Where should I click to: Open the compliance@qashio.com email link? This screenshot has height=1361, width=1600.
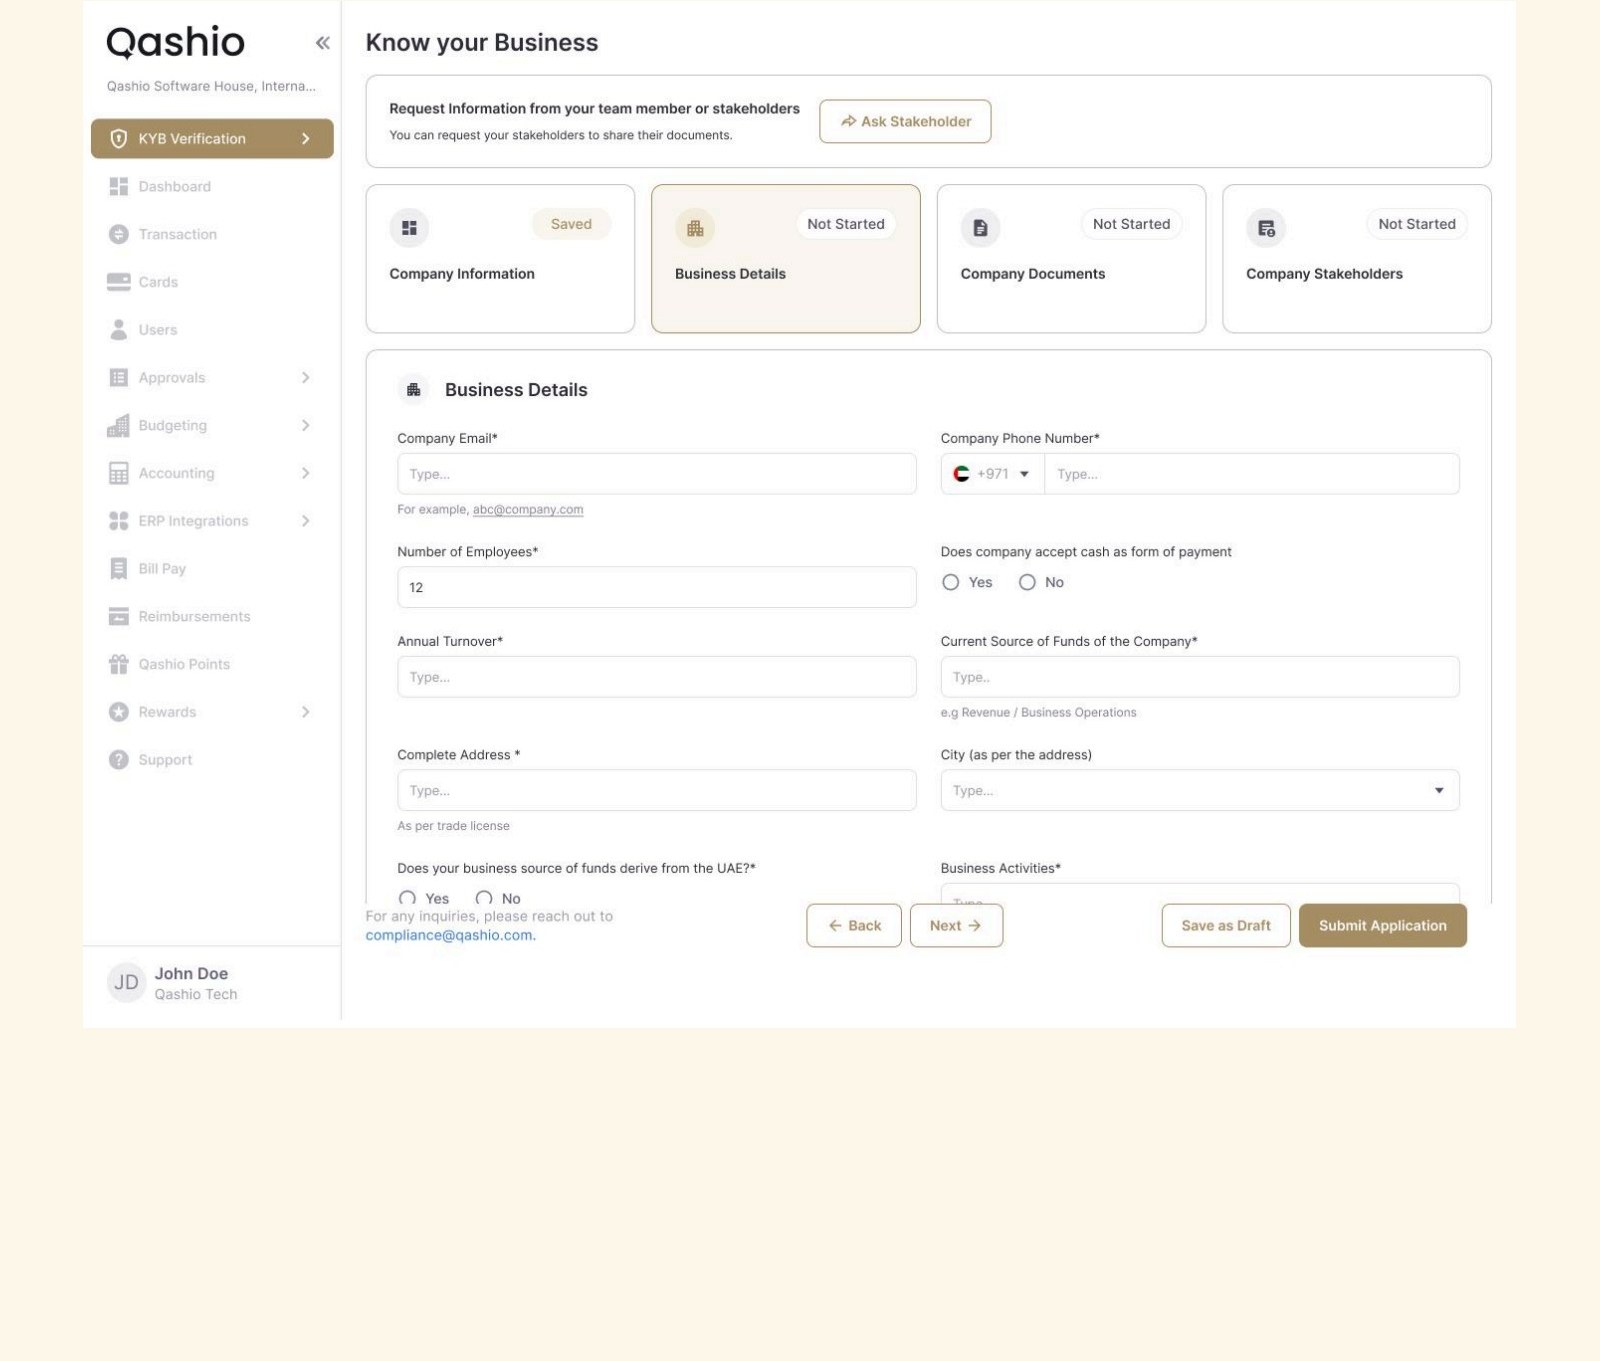(x=450, y=935)
